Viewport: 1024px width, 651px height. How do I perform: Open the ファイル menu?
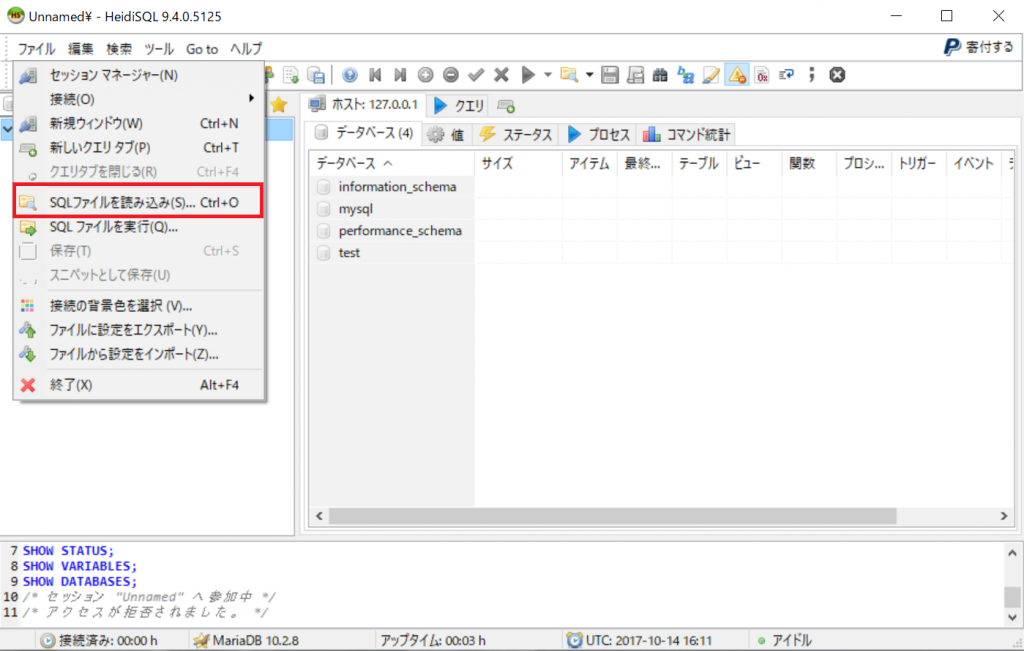click(x=36, y=49)
